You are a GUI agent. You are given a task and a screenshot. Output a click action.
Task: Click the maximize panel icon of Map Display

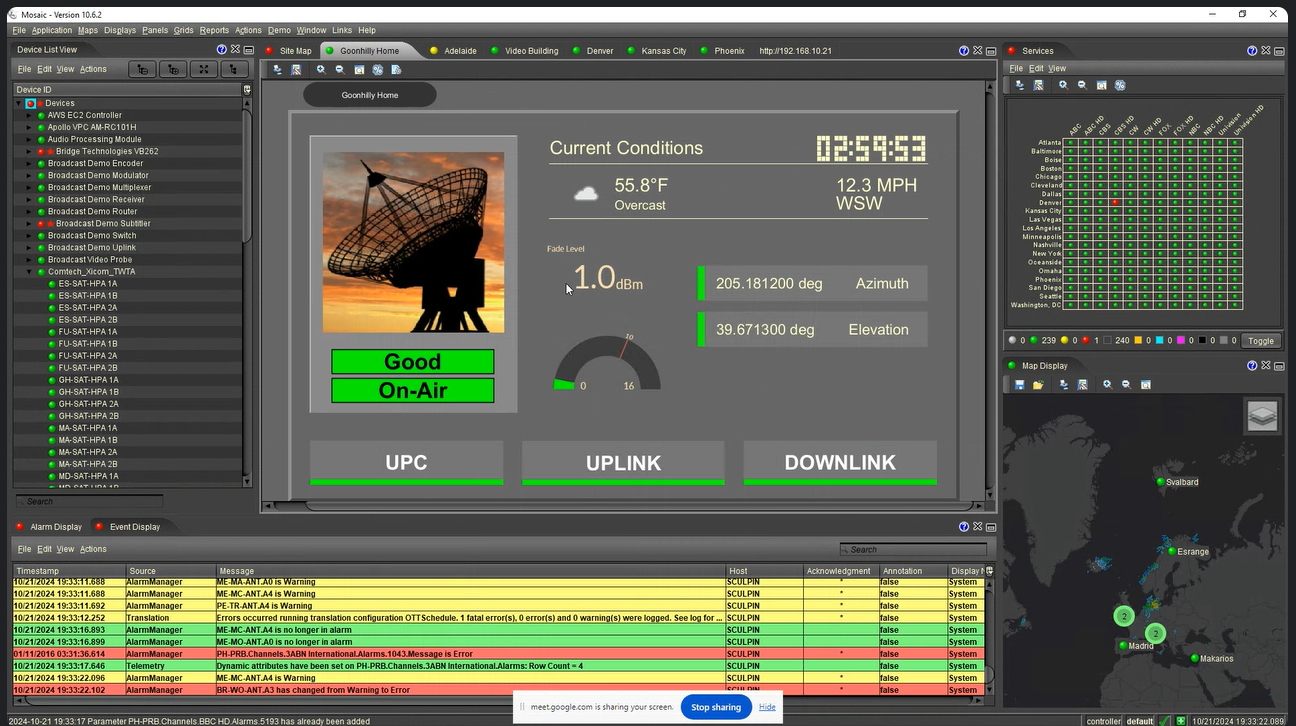click(x=1279, y=366)
